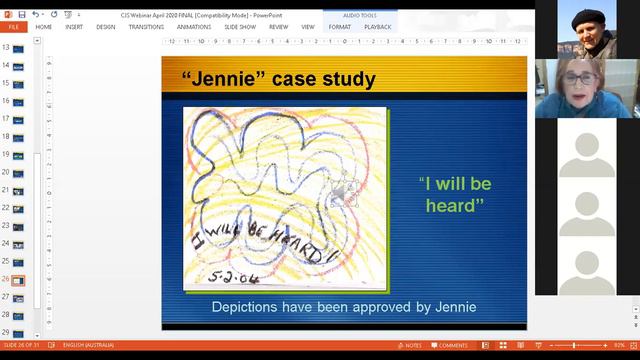Select slide 25 thumbnail
This screenshot has height=360, width=640.
[18, 262]
